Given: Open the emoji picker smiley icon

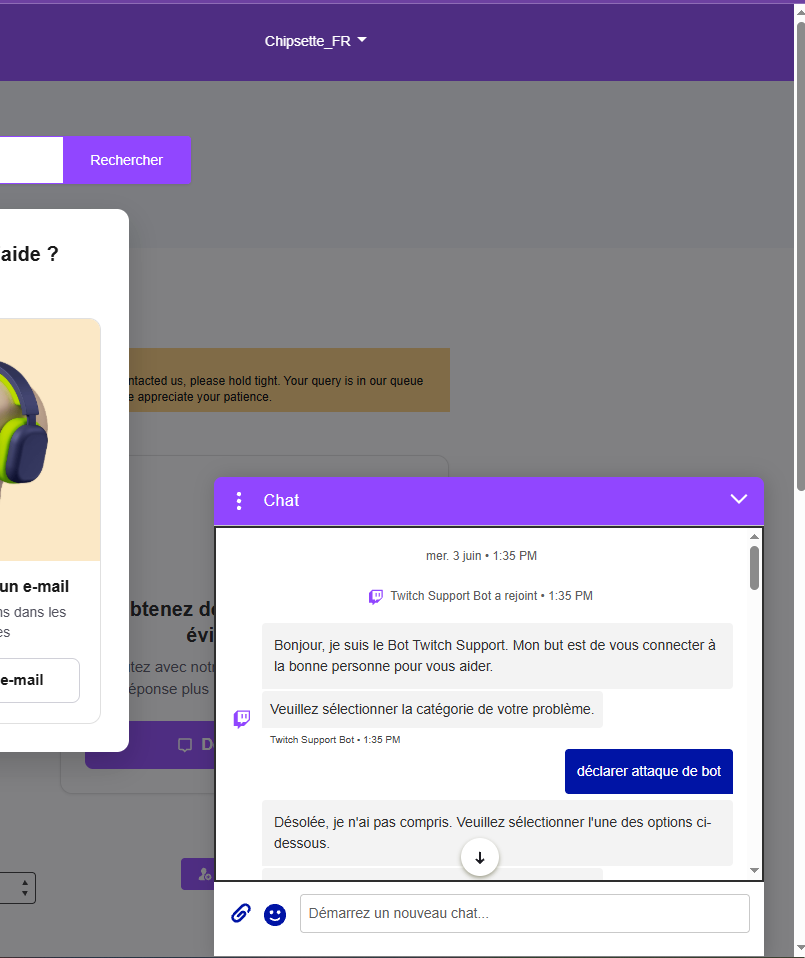Looking at the screenshot, I should pyautogui.click(x=275, y=915).
